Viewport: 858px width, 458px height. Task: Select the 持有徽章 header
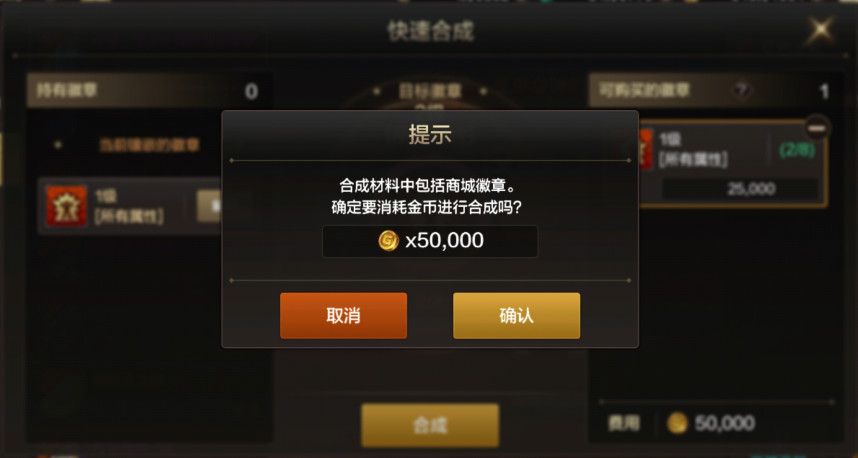click(x=149, y=90)
